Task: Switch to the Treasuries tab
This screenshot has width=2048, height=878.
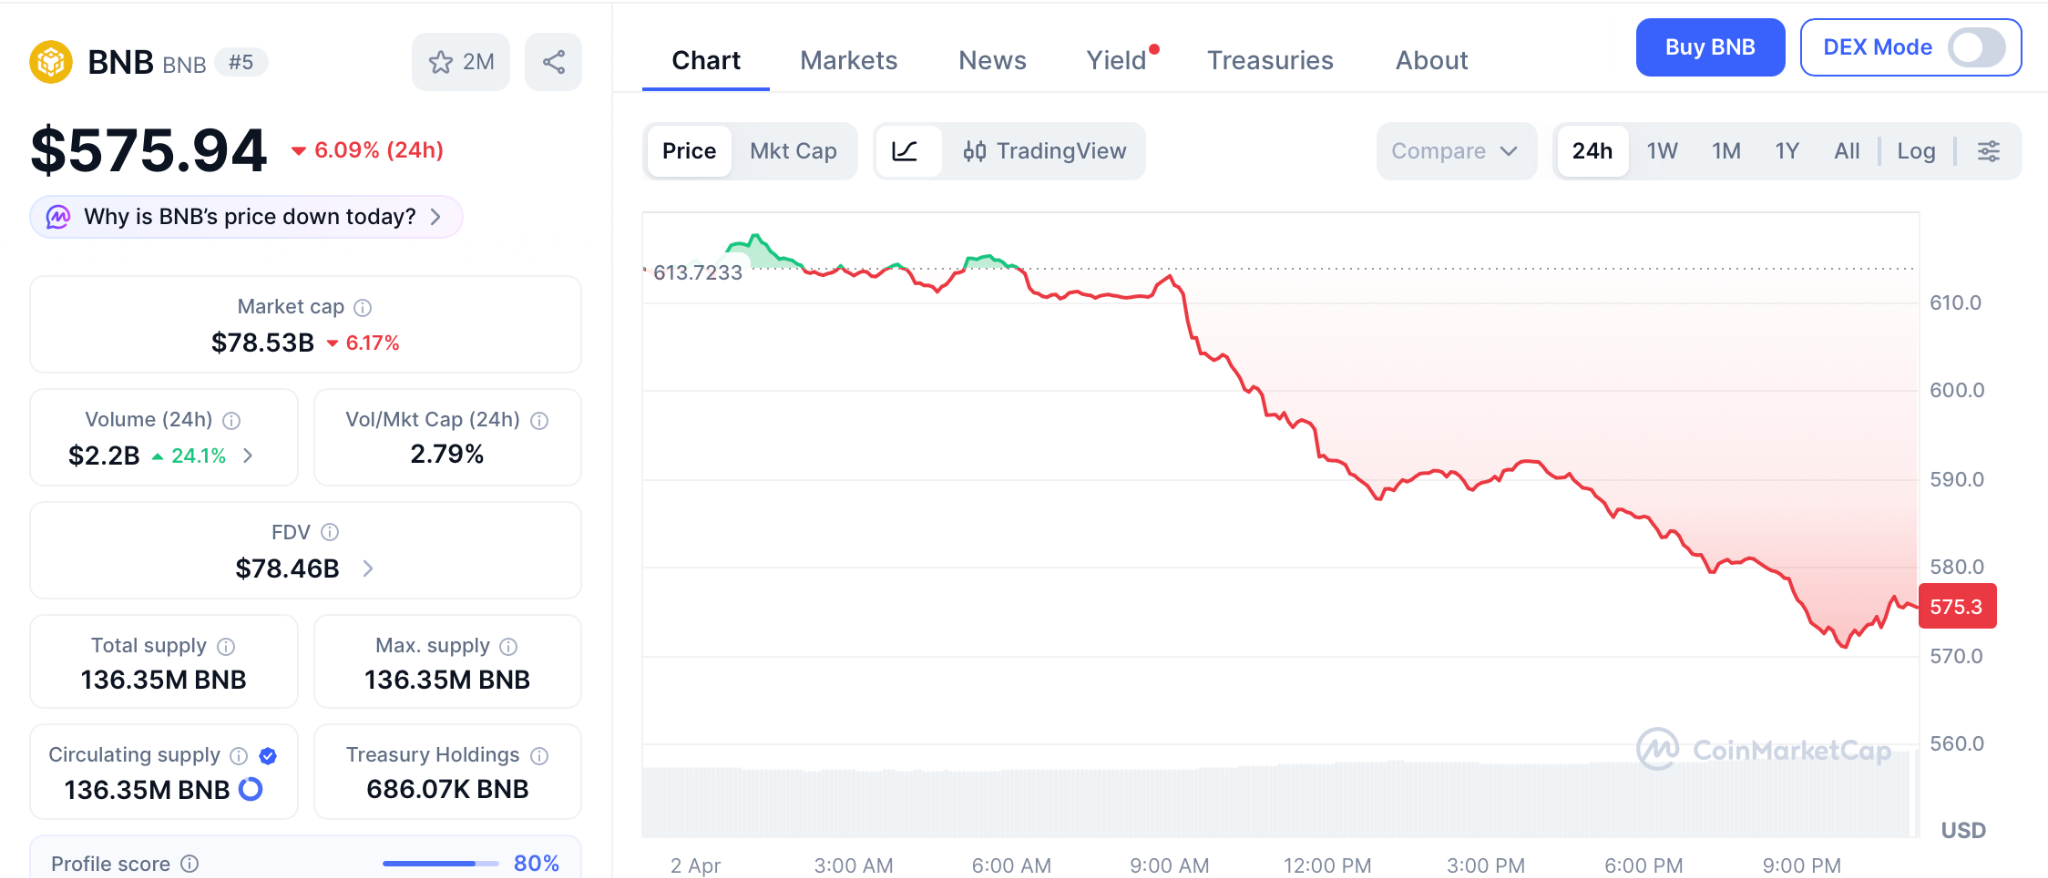Action: [1270, 61]
